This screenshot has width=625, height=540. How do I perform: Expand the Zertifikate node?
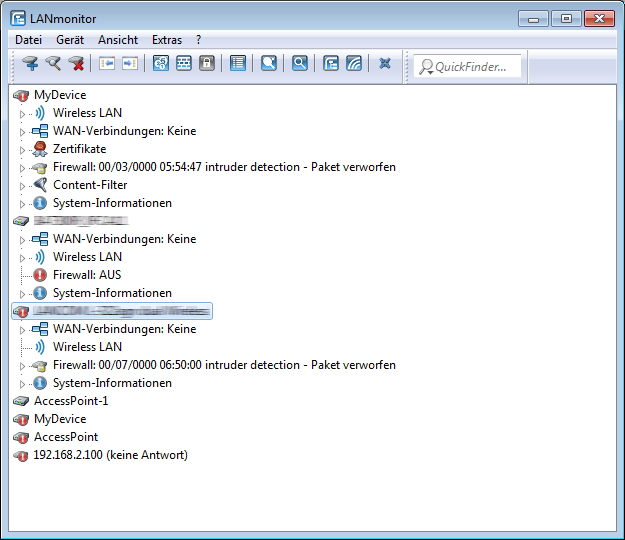click(23, 149)
